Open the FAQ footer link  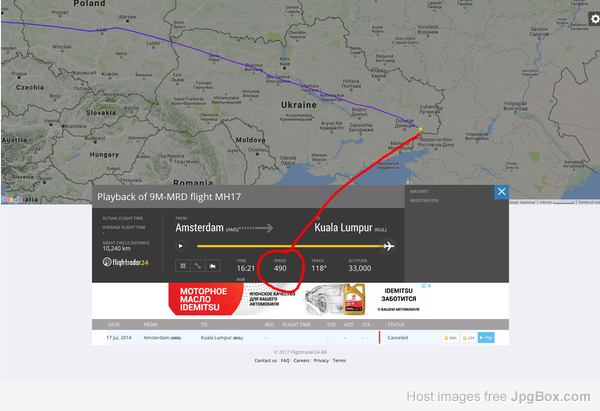[285, 360]
